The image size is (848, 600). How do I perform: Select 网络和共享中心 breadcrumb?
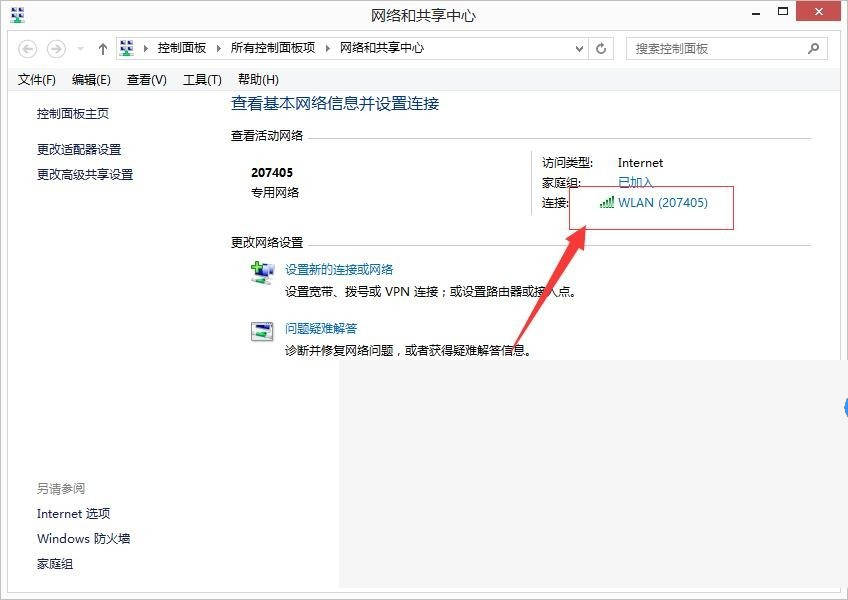point(382,48)
